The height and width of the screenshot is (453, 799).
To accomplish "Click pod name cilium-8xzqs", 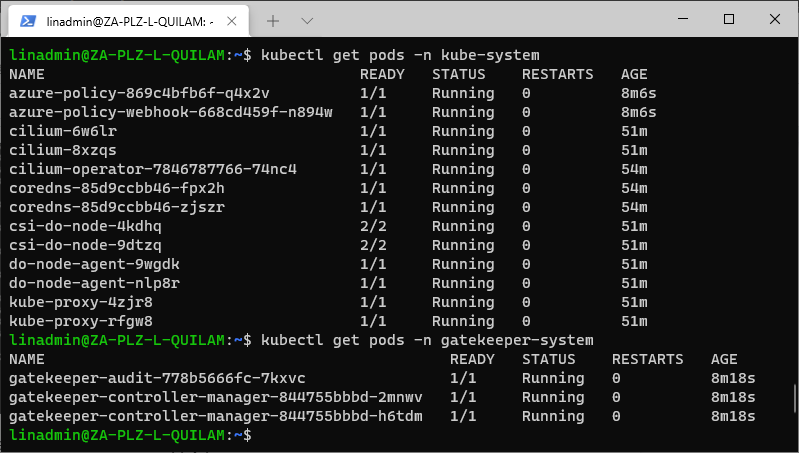I will click(x=63, y=150).
